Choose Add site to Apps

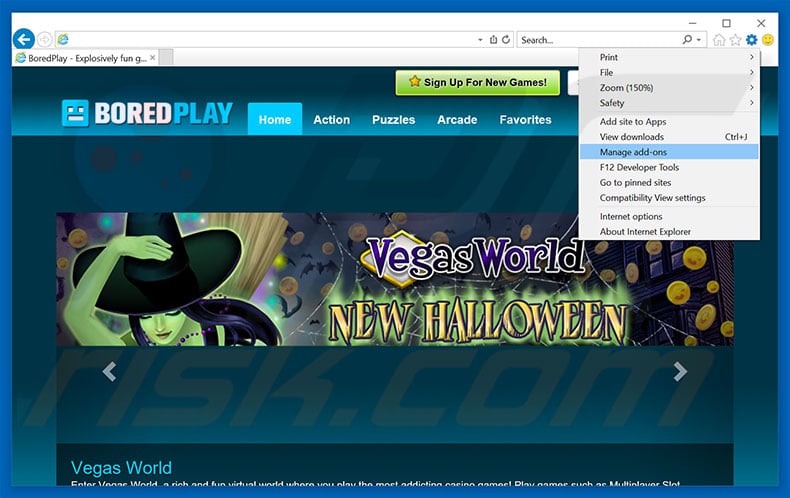coord(669,121)
